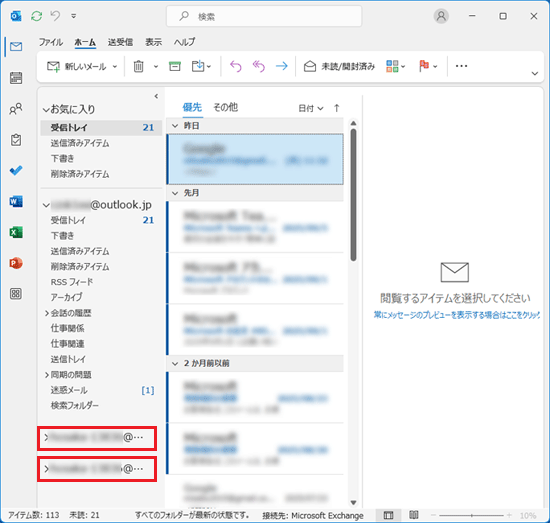
Task: Collapse the 2 か月前以前 group
Action: (x=175, y=363)
